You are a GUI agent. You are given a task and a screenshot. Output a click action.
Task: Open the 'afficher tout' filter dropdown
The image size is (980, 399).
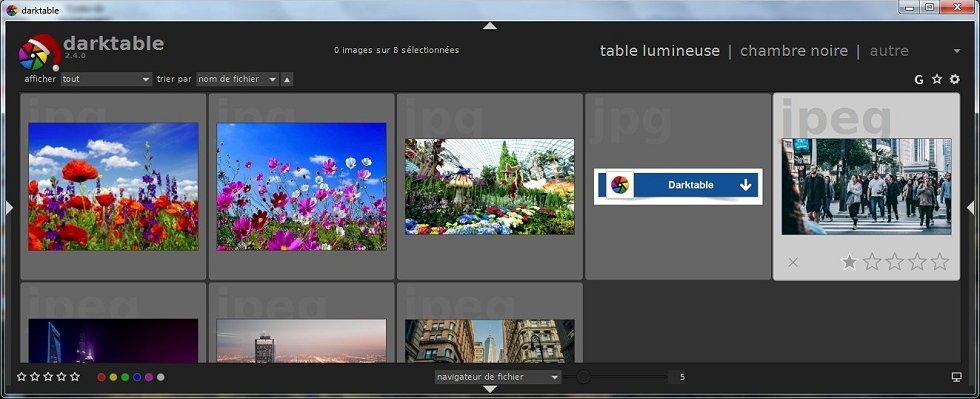point(106,79)
